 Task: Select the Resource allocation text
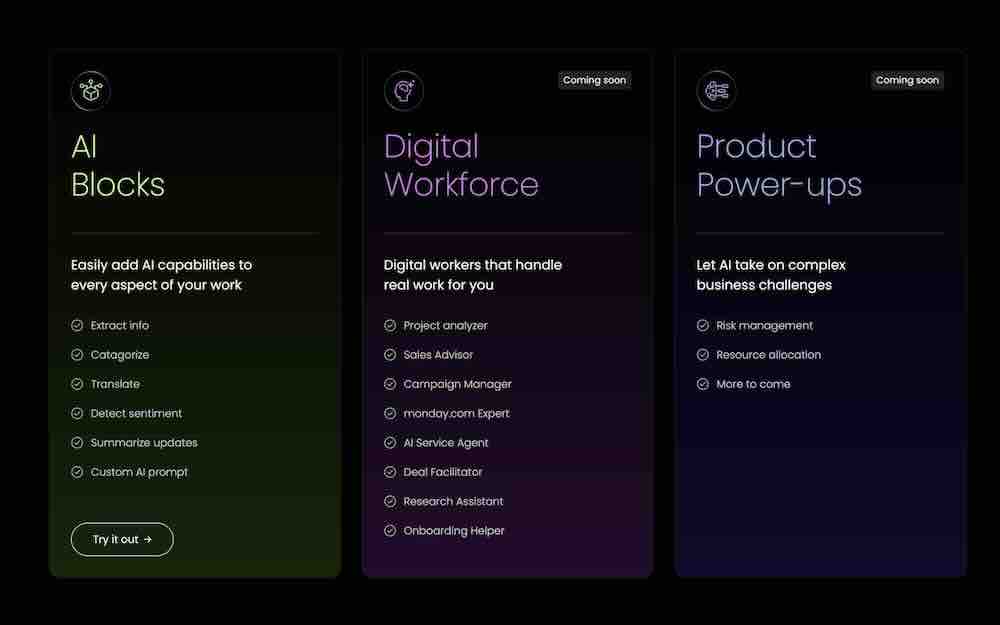[768, 355]
